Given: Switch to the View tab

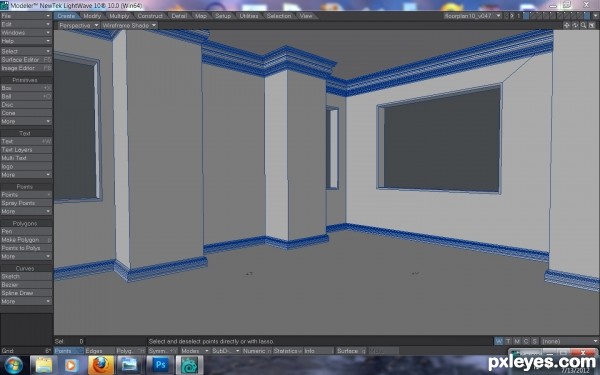Looking at the screenshot, I should pyautogui.click(x=306, y=16).
